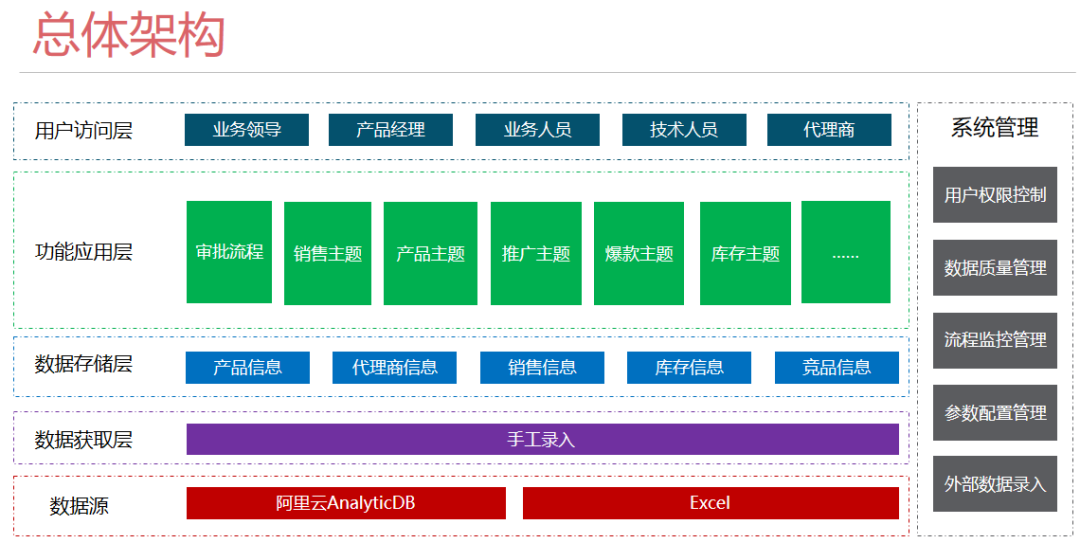Screen dimensions: 1080x543
Task: Select the 阿里云AnalyticDB data source
Action: point(346,503)
